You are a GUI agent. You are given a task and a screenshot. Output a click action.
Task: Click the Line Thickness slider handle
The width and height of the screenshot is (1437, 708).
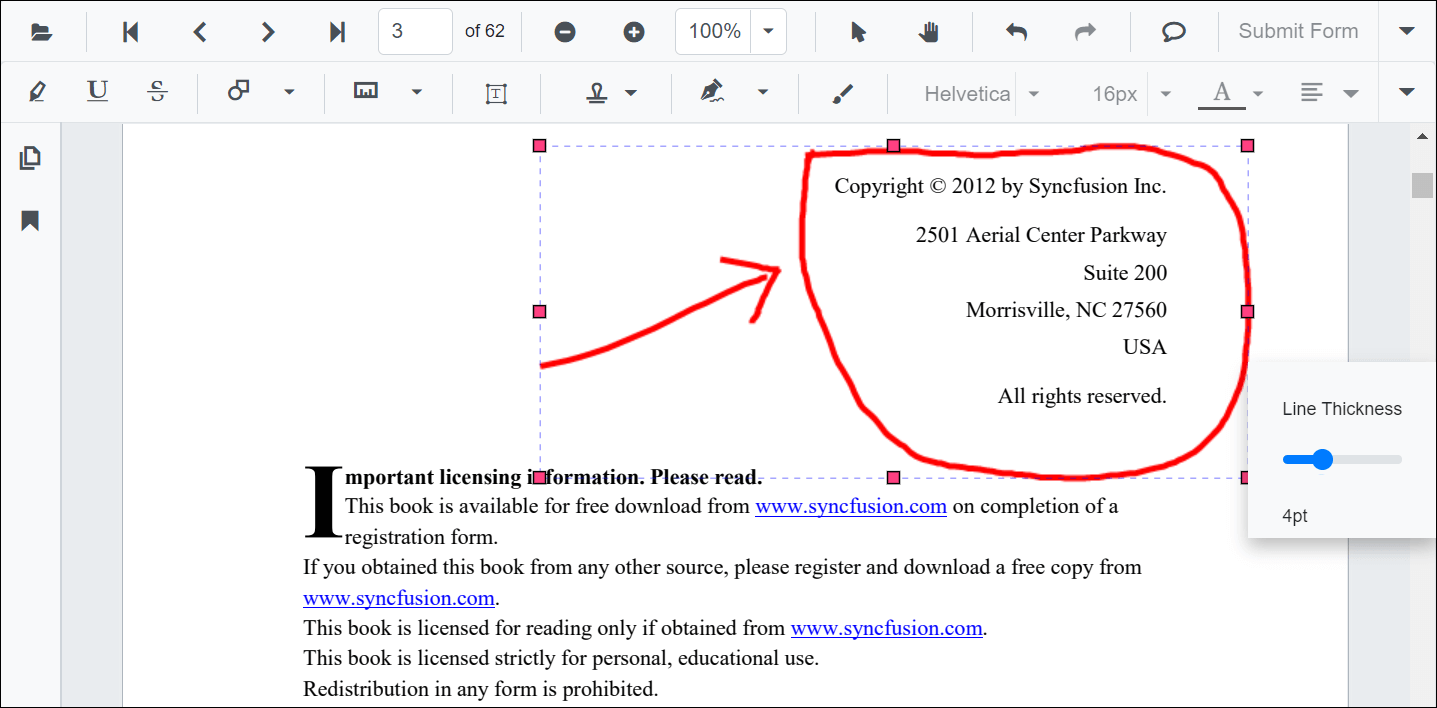tap(1322, 459)
